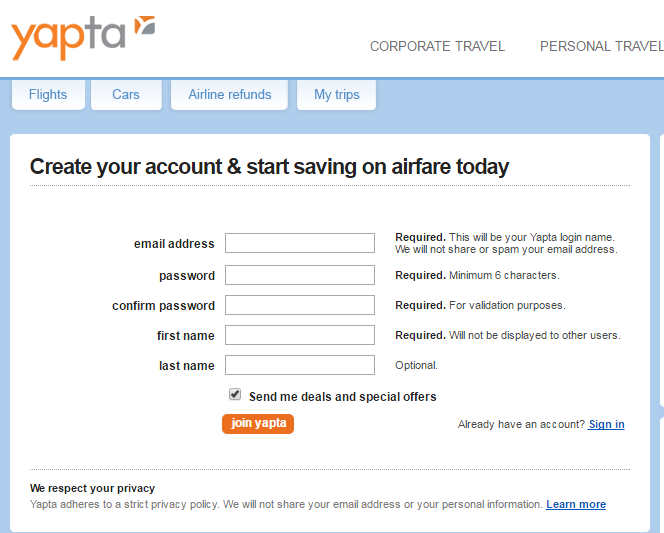Click the orange bird icon beside the logo
This screenshot has height=533, width=664.
click(145, 25)
